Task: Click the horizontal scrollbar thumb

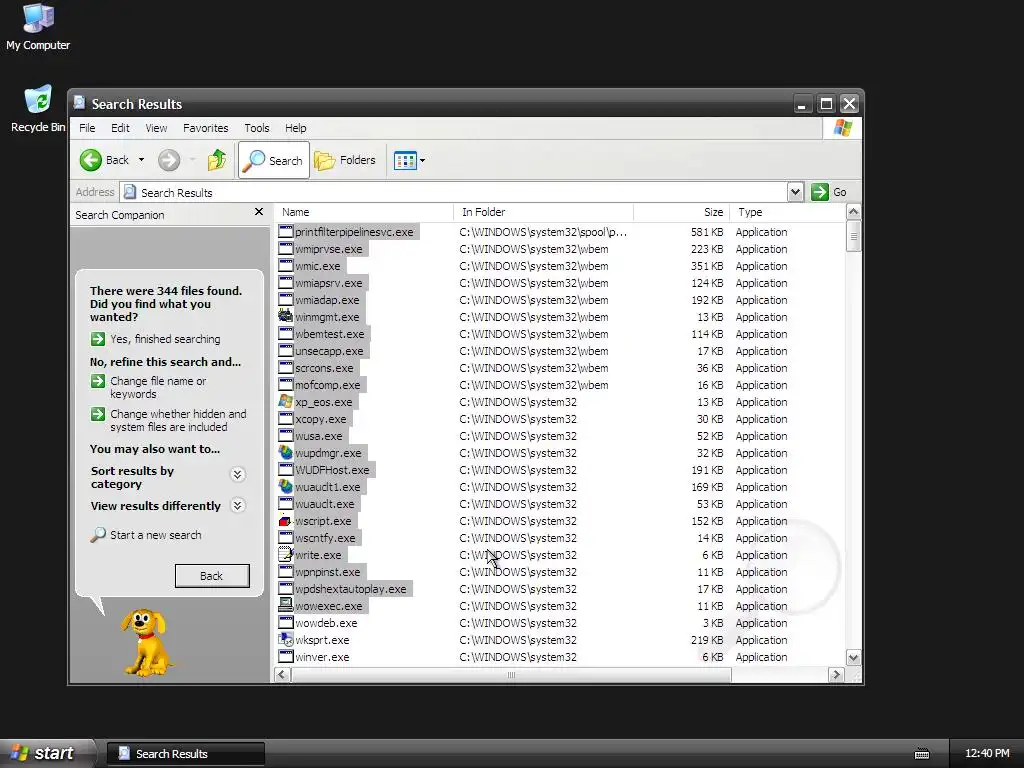Action: pos(511,675)
